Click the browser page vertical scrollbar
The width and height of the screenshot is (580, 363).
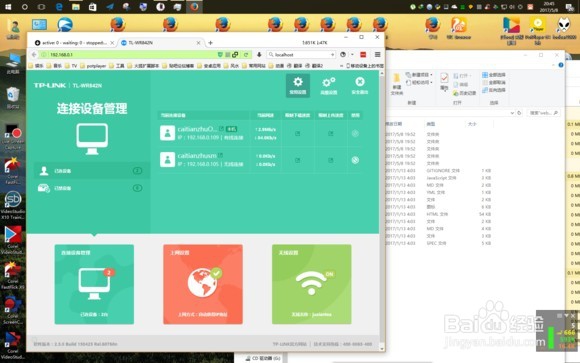click(x=382, y=209)
